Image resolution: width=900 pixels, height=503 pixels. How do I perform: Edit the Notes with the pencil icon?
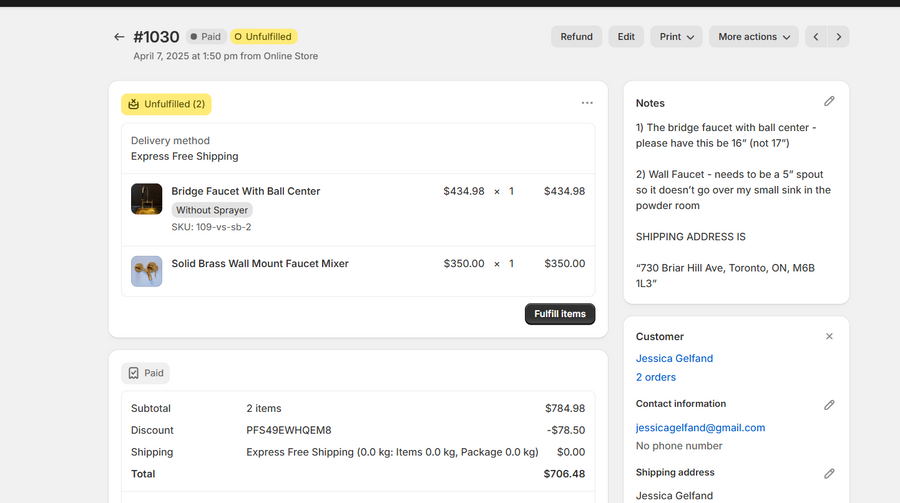(x=829, y=102)
